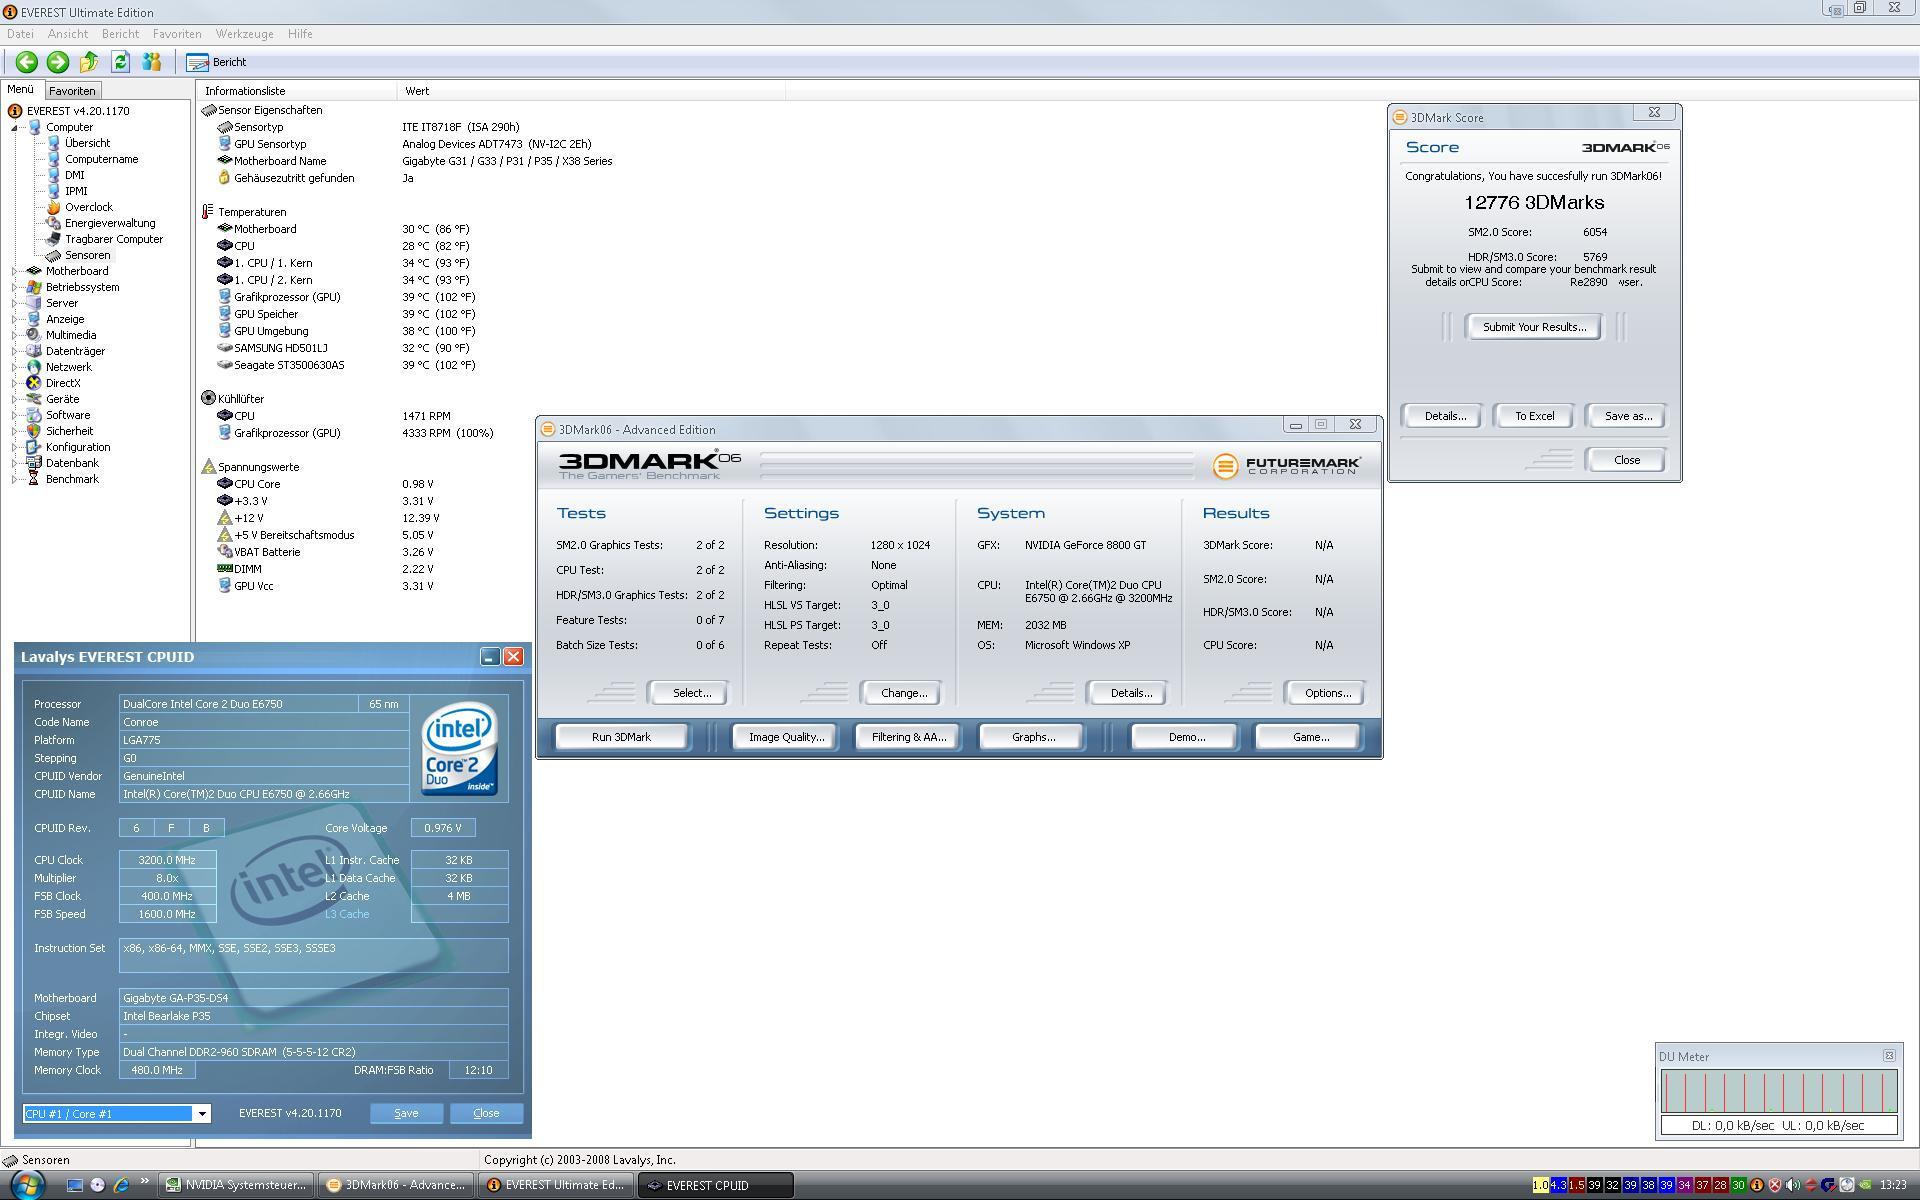Click the green Back arrow in the toolbar

click(x=26, y=62)
